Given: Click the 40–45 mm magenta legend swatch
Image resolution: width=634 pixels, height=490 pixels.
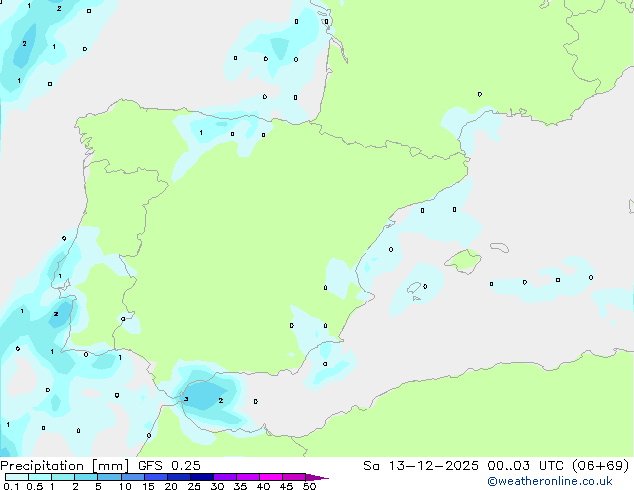Looking at the screenshot, I should 271,477.
